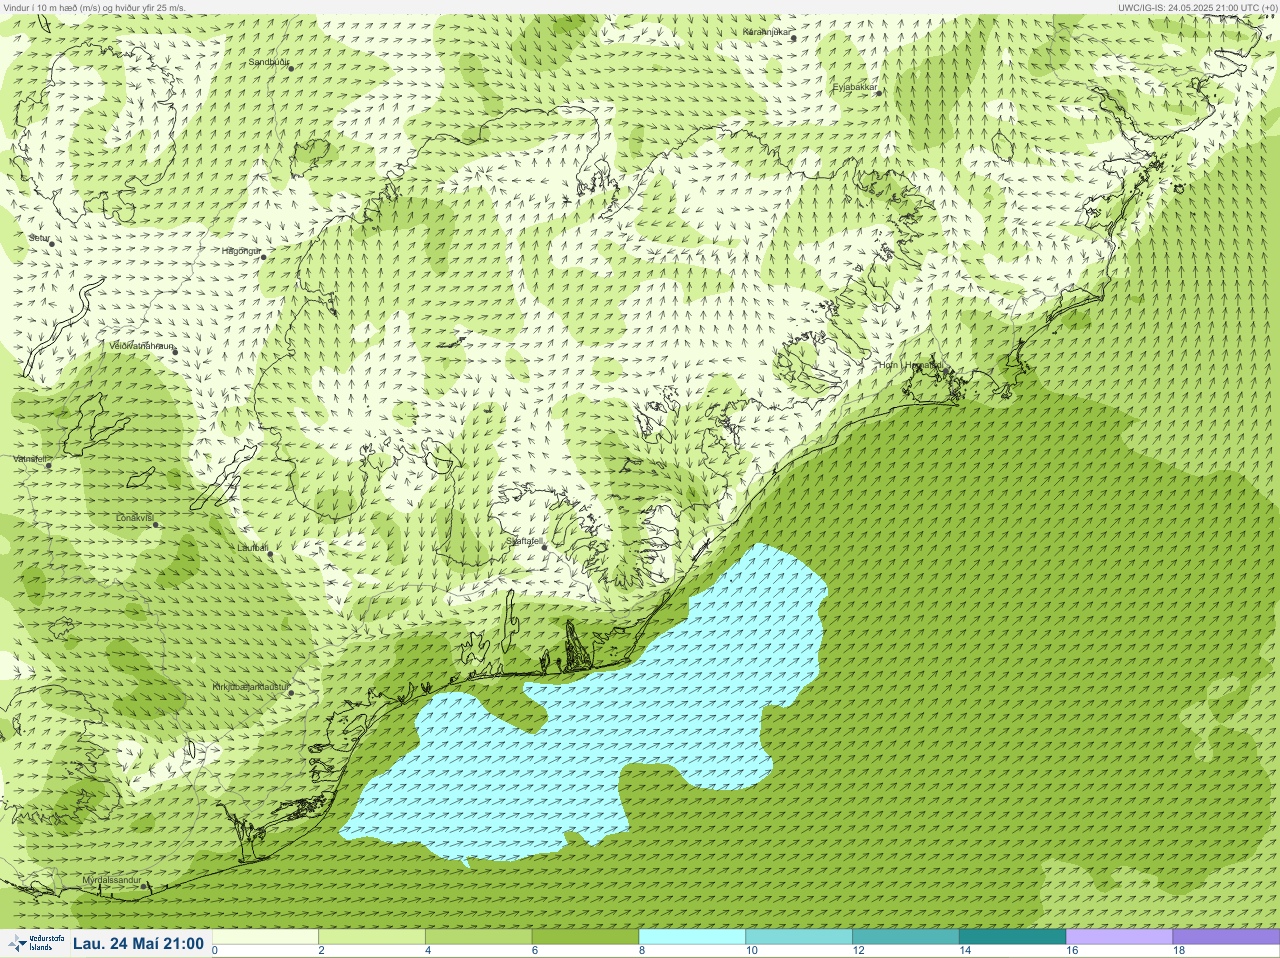
Task: Click the Lónakvísl station label
Action: point(135,518)
